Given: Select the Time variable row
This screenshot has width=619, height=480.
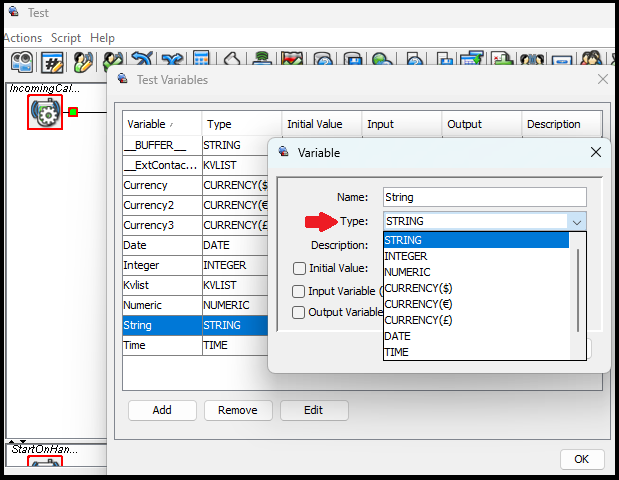Looking at the screenshot, I should coord(195,345).
